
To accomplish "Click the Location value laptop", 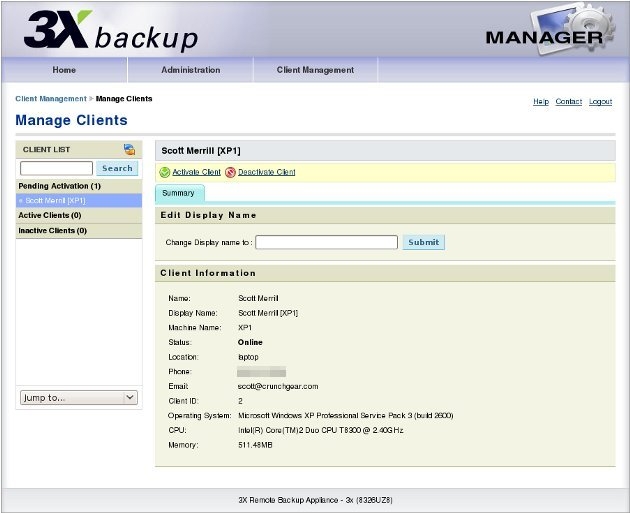I will click(248, 357).
